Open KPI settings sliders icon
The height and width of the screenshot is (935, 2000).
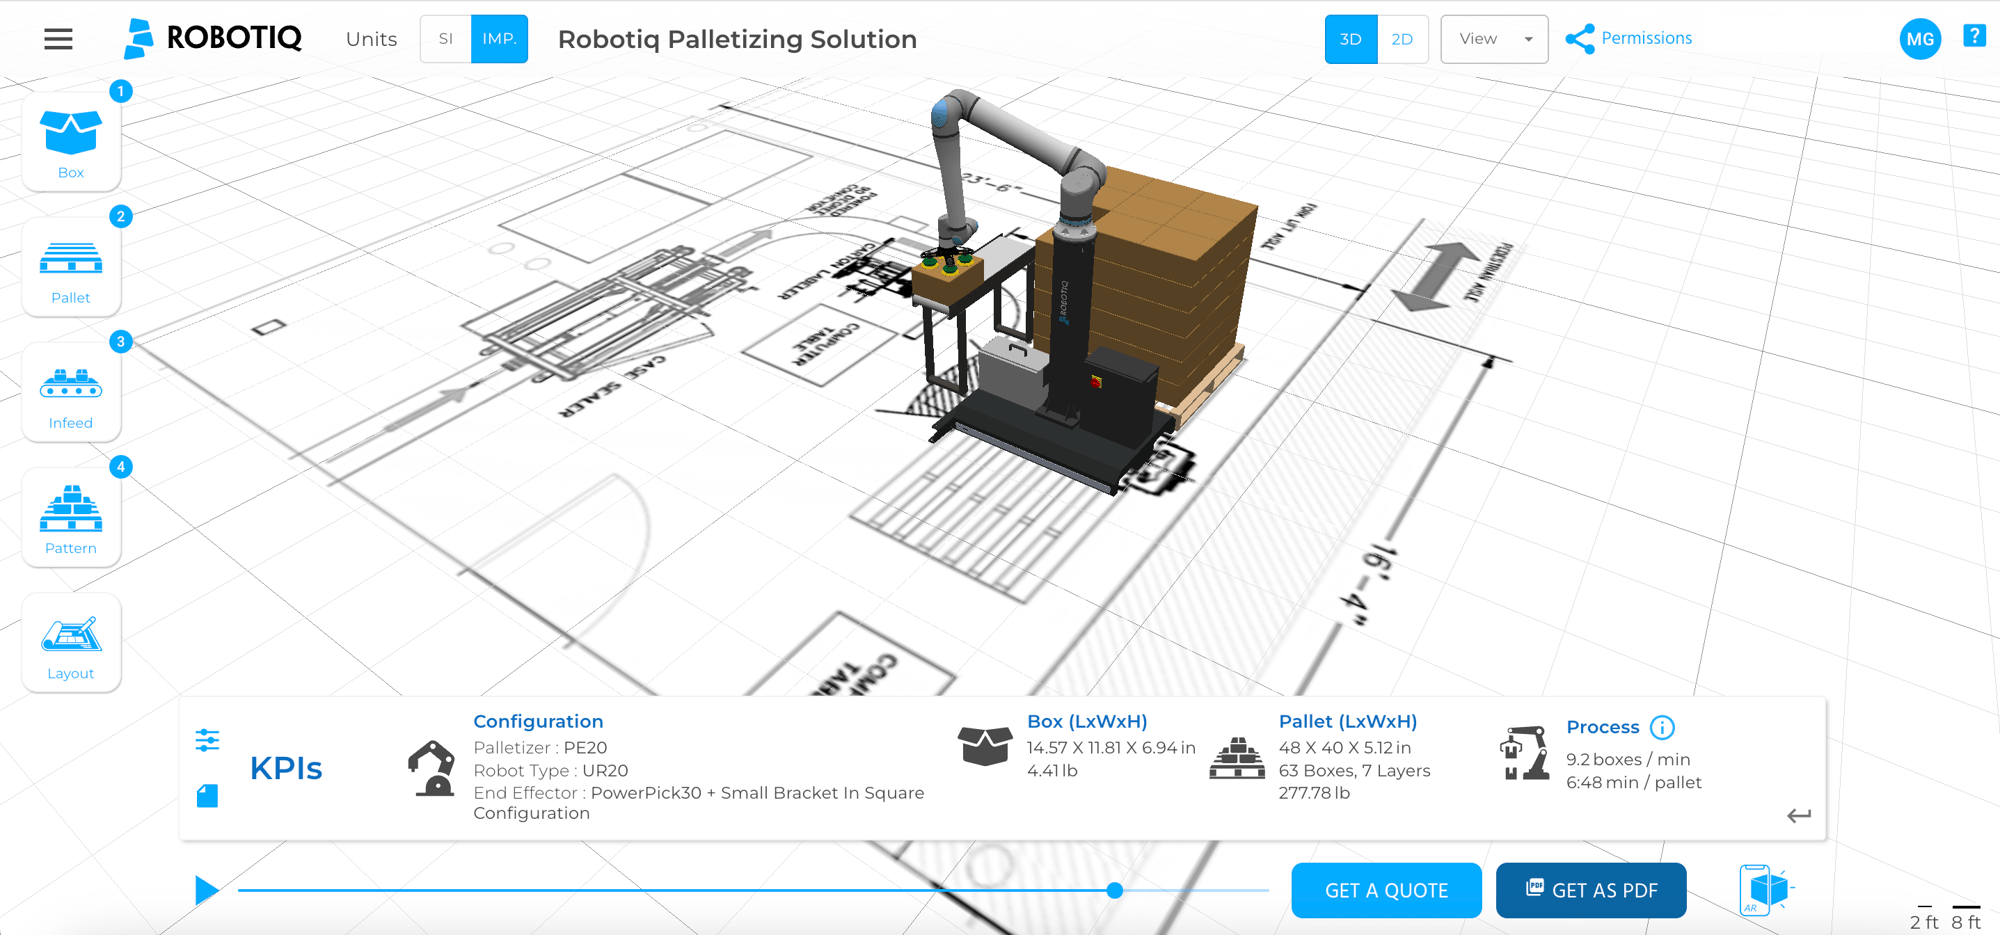[207, 740]
